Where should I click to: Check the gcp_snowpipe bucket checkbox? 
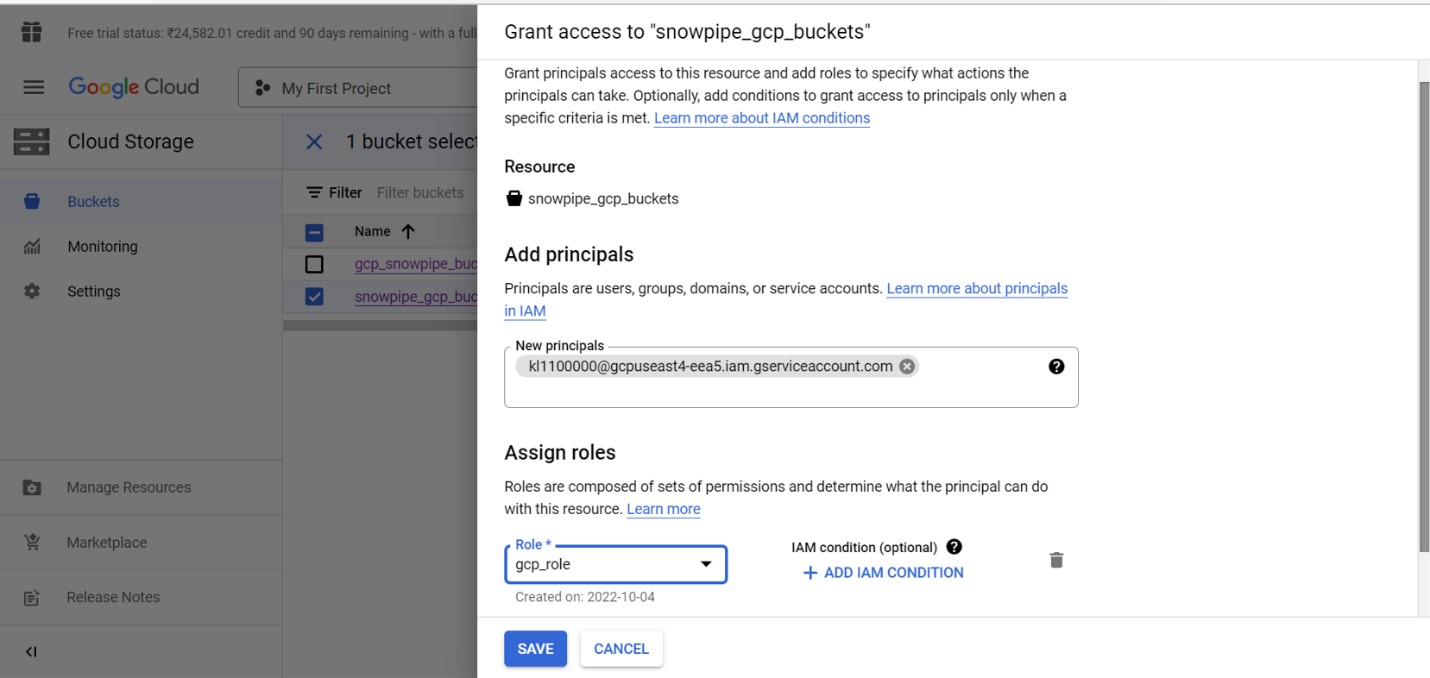pos(314,265)
